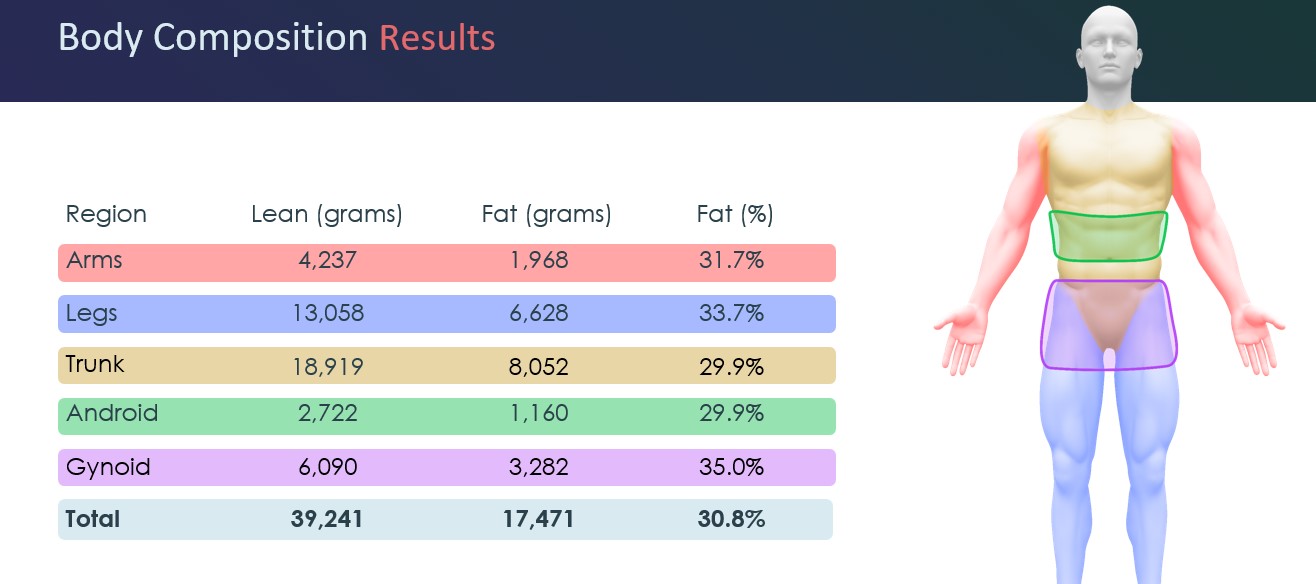
Task: Click the Trunk row label
Action: point(95,364)
